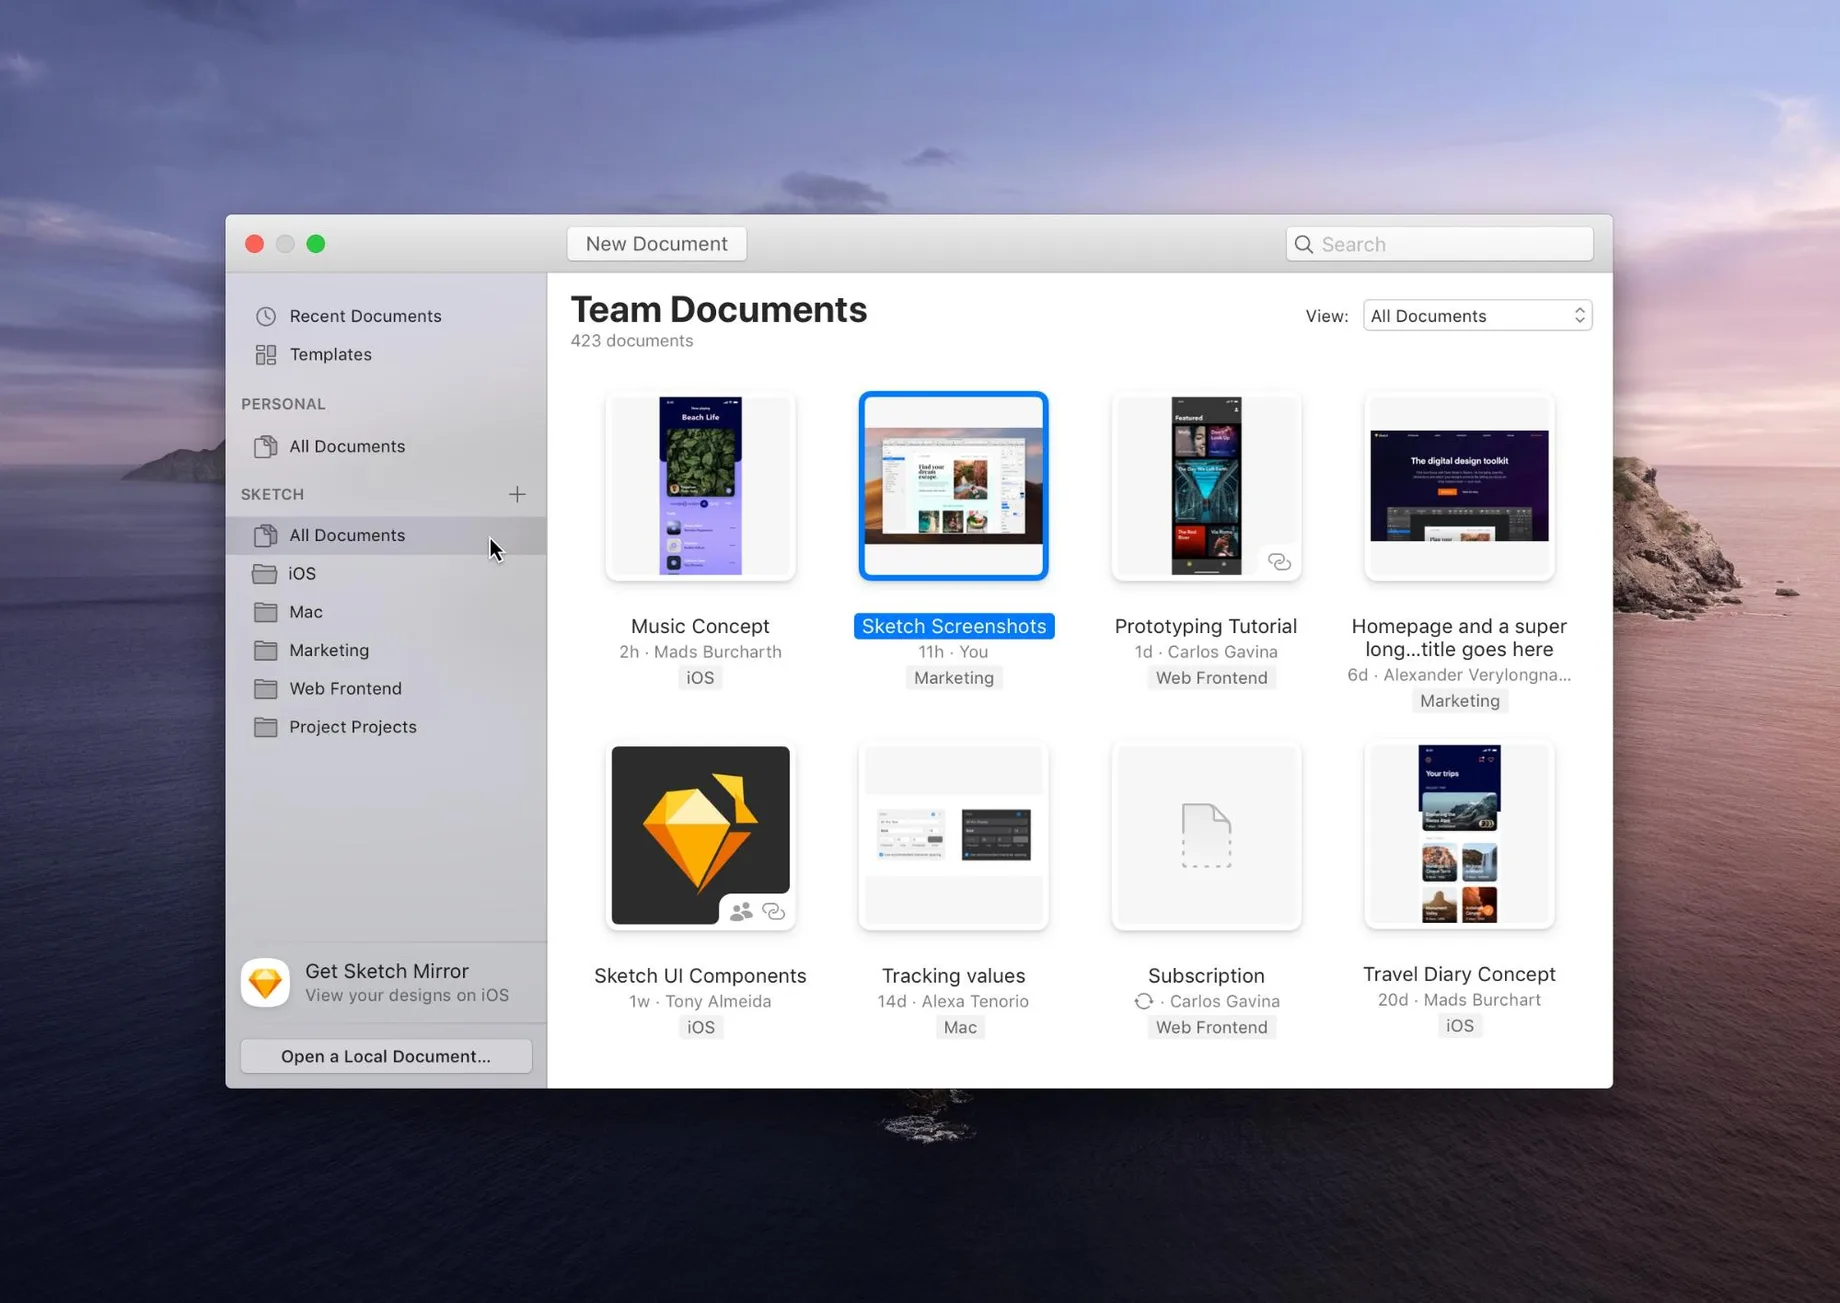Select Project Projects in sidebar
The image size is (1840, 1303).
pos(386,727)
